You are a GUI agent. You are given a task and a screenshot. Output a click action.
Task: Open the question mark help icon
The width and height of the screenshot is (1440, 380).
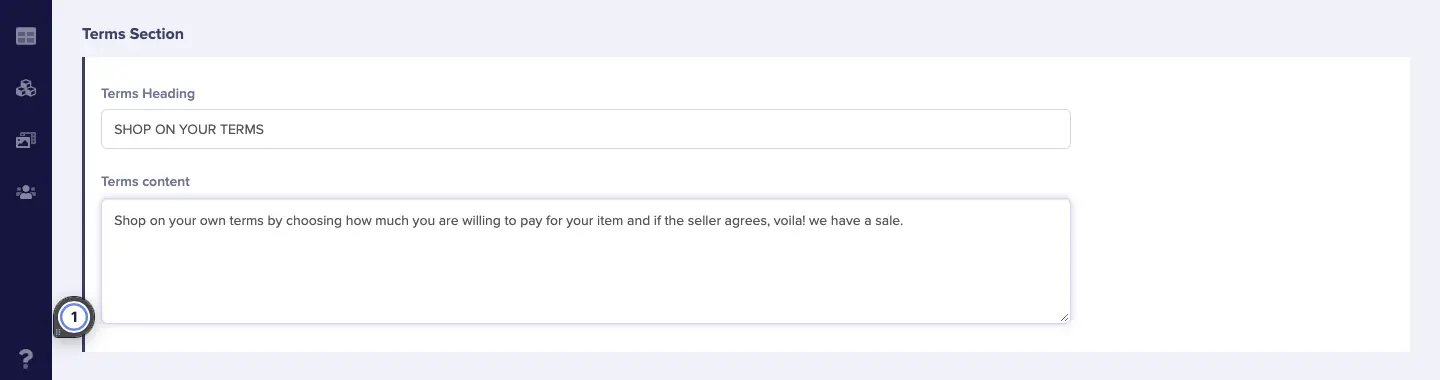26,358
